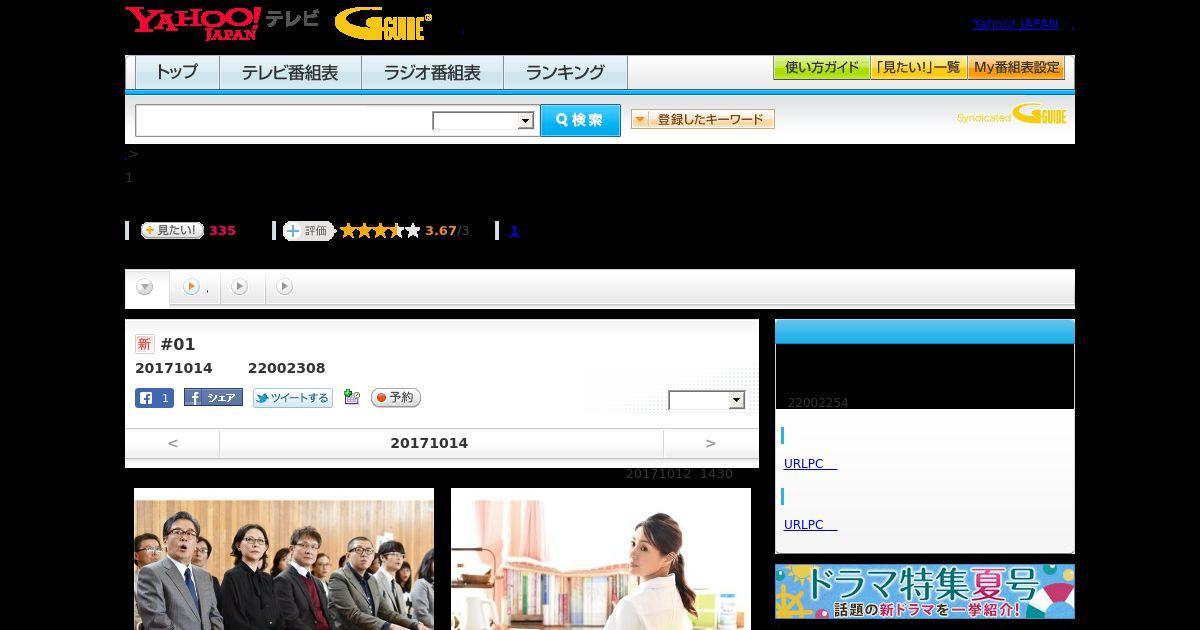Focus the keyword search input field
1200x630 pixels.
pyautogui.click(x=284, y=120)
